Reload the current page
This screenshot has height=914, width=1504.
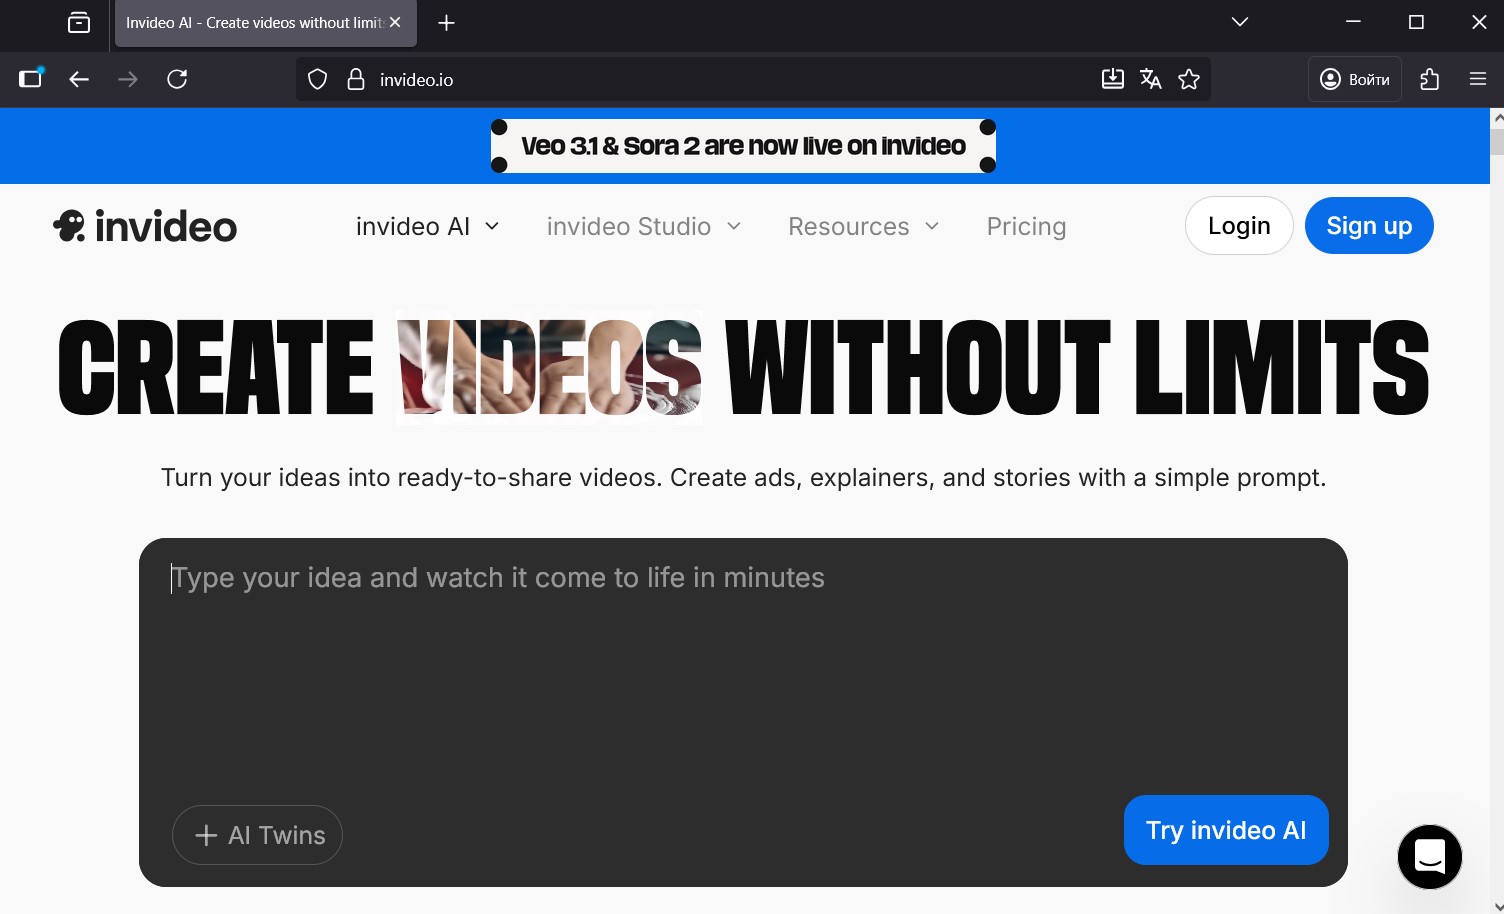click(177, 80)
